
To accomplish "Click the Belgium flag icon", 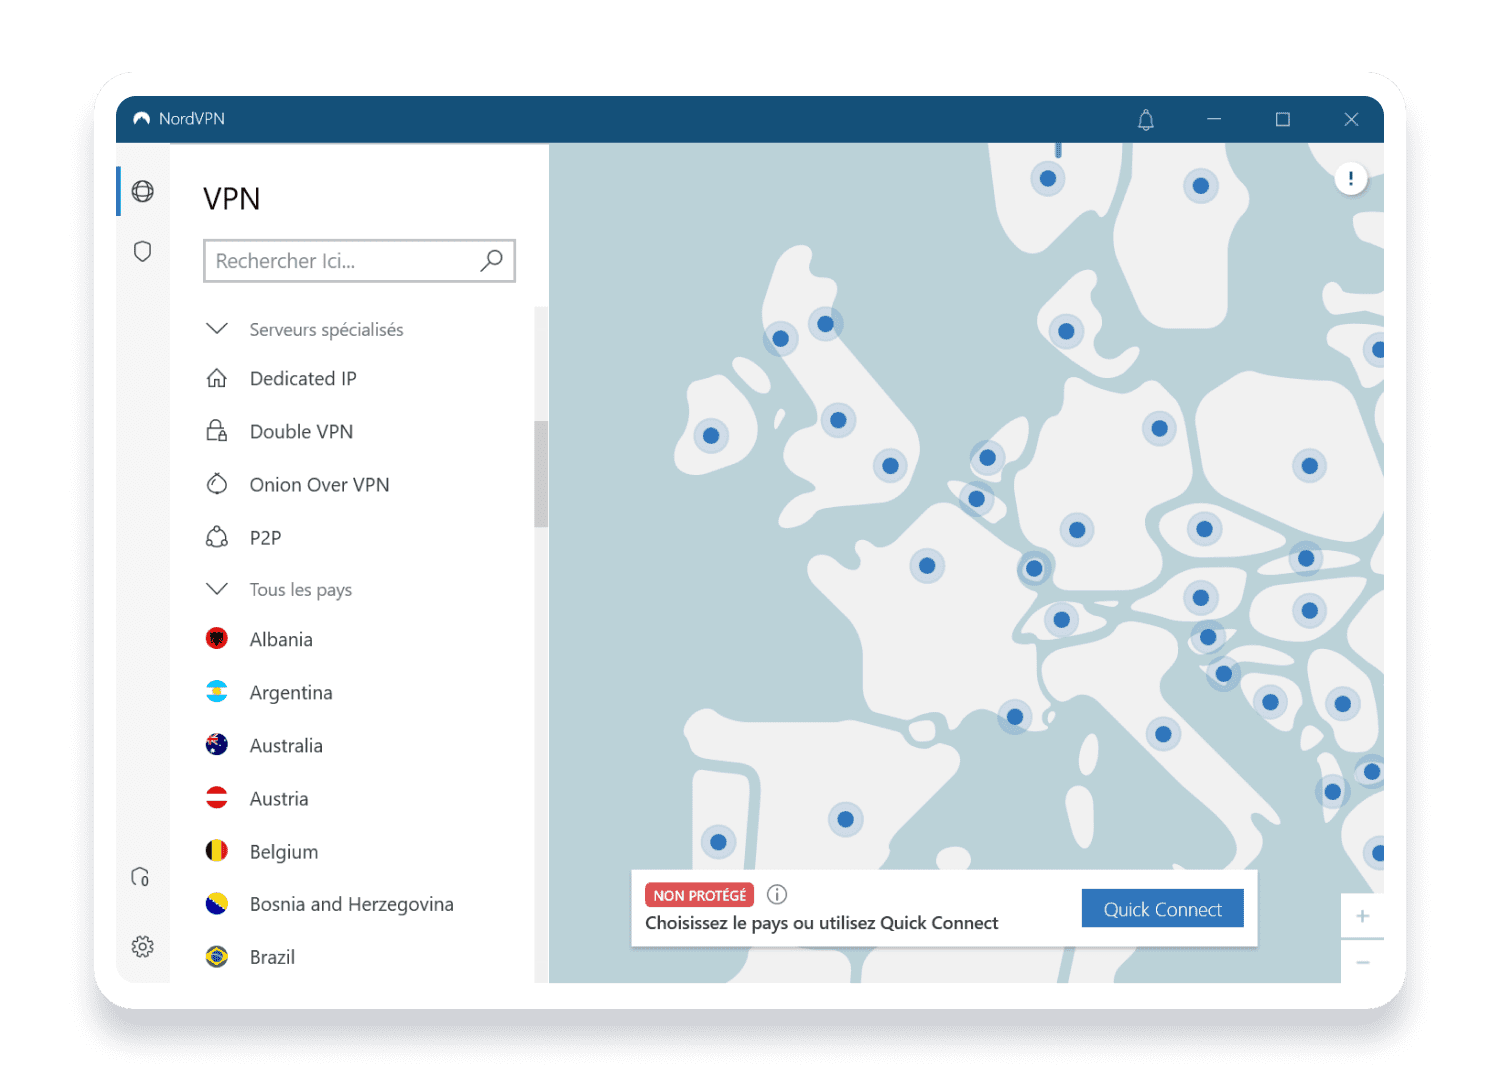I will 217,850.
